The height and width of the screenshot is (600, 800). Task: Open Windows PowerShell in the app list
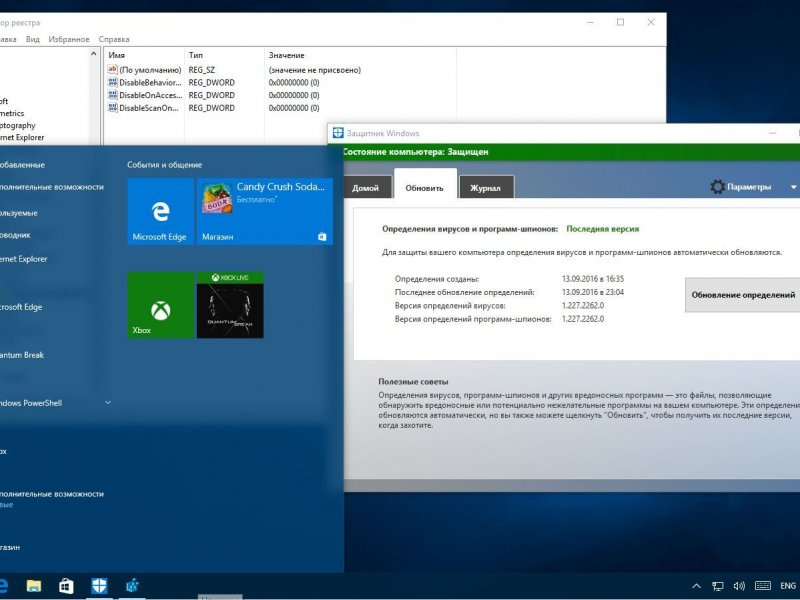pyautogui.click(x=31, y=403)
